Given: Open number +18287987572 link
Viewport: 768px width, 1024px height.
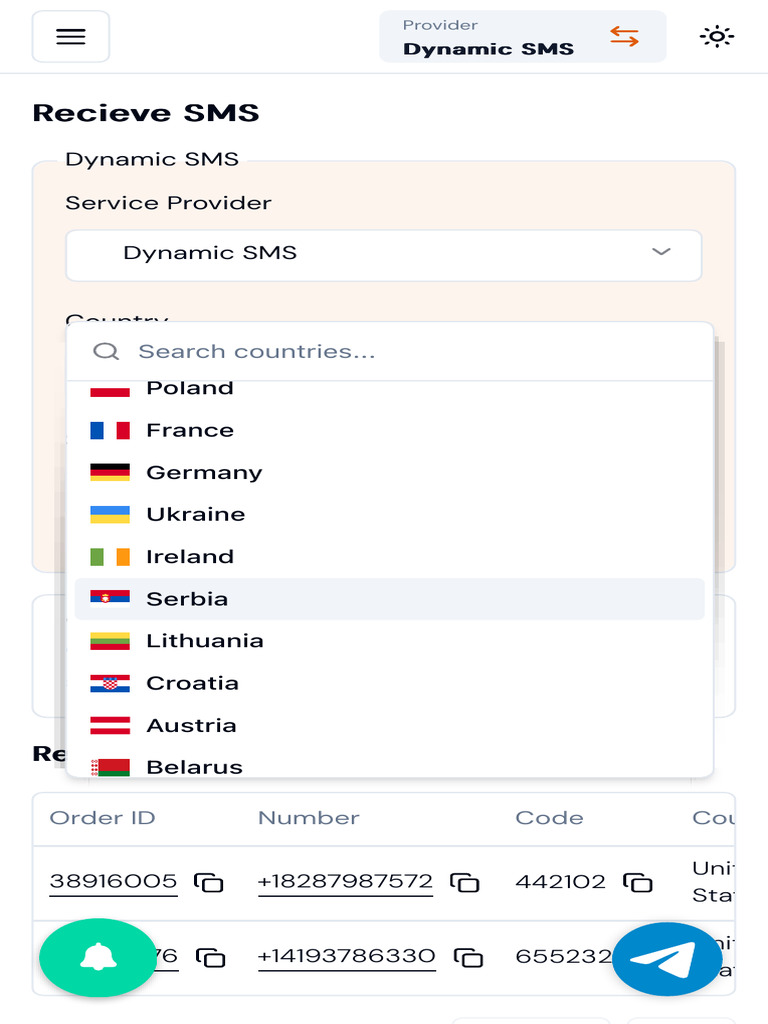Looking at the screenshot, I should point(345,882).
